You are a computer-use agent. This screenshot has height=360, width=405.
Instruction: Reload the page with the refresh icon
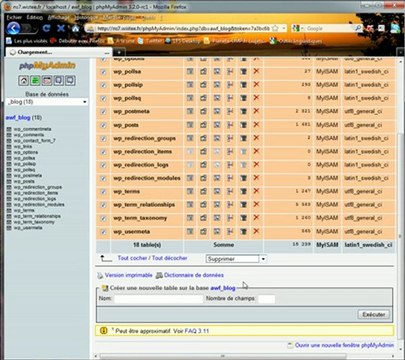click(46, 28)
